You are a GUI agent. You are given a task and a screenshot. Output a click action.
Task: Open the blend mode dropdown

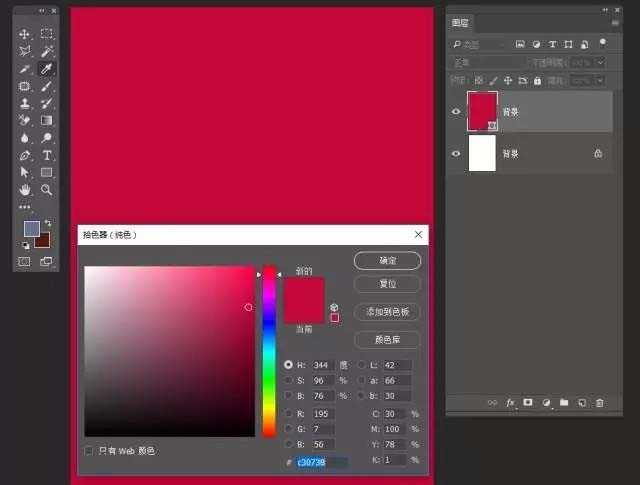pos(492,62)
